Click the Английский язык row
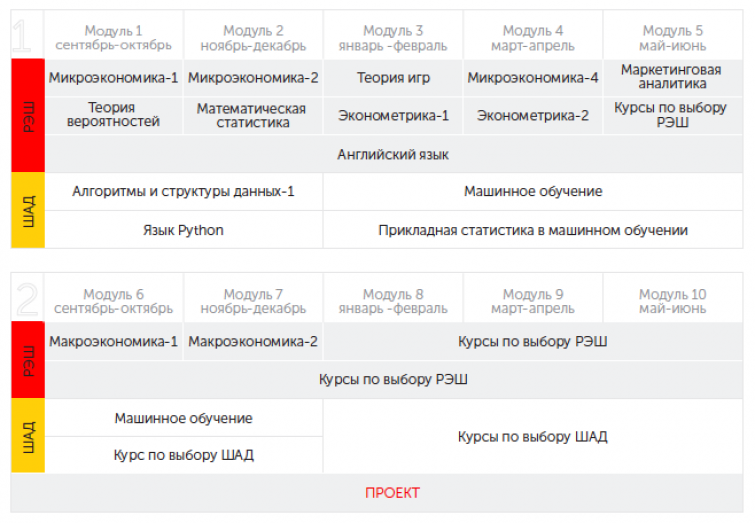The width and height of the screenshot is (755, 523). (x=393, y=154)
